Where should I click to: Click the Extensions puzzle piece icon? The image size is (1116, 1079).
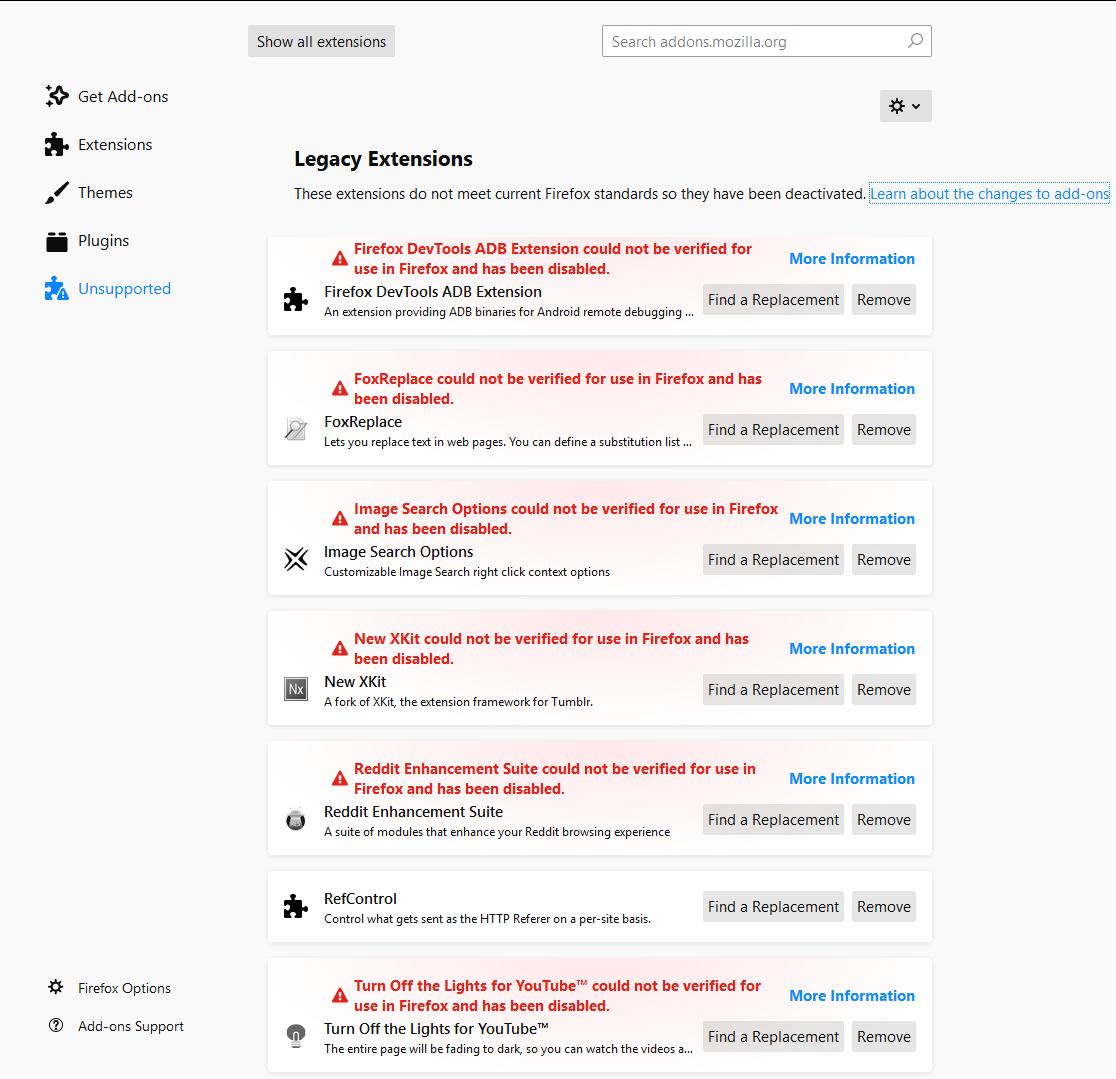point(57,144)
